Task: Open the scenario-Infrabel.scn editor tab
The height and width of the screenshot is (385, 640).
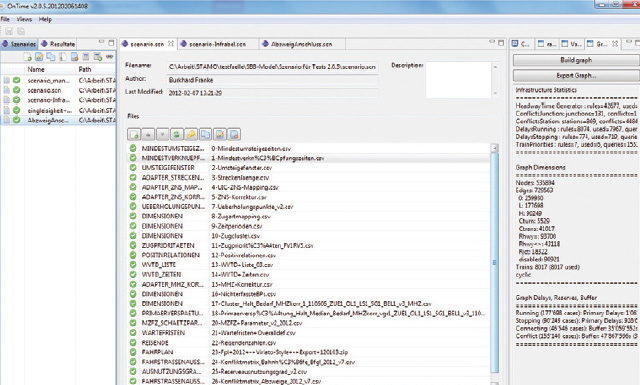Action: point(218,44)
